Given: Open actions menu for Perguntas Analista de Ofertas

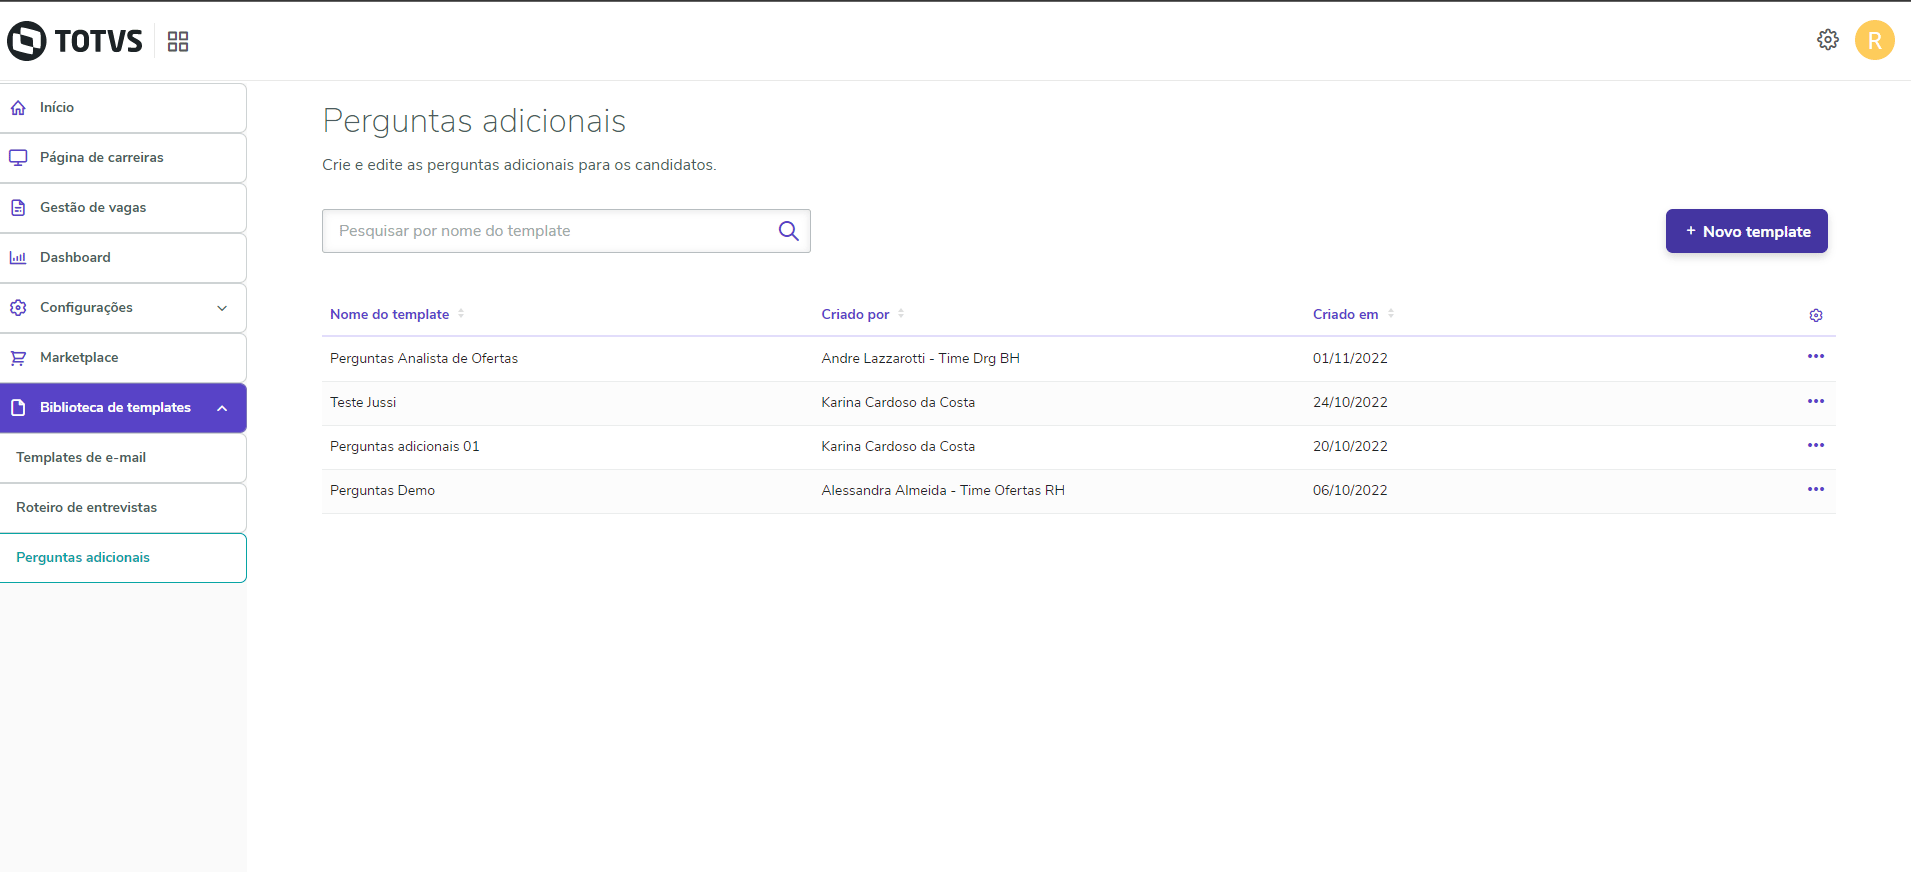Looking at the screenshot, I should [1816, 357].
